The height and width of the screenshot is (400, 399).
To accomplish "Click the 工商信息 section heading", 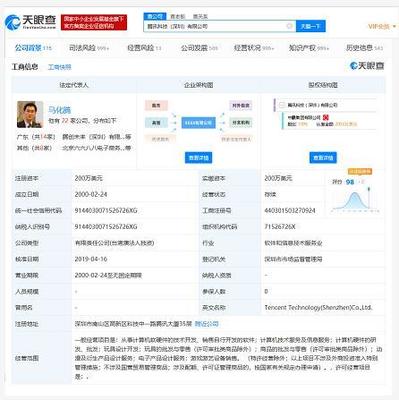I will tap(25, 67).
